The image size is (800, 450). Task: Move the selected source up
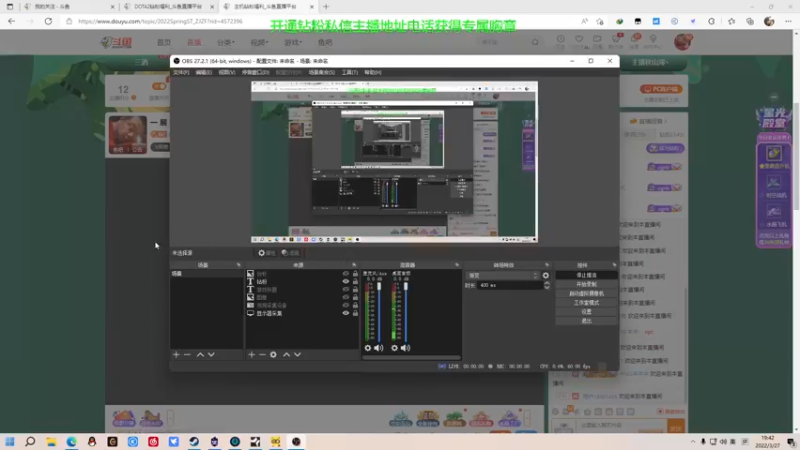pyautogui.click(x=286, y=355)
